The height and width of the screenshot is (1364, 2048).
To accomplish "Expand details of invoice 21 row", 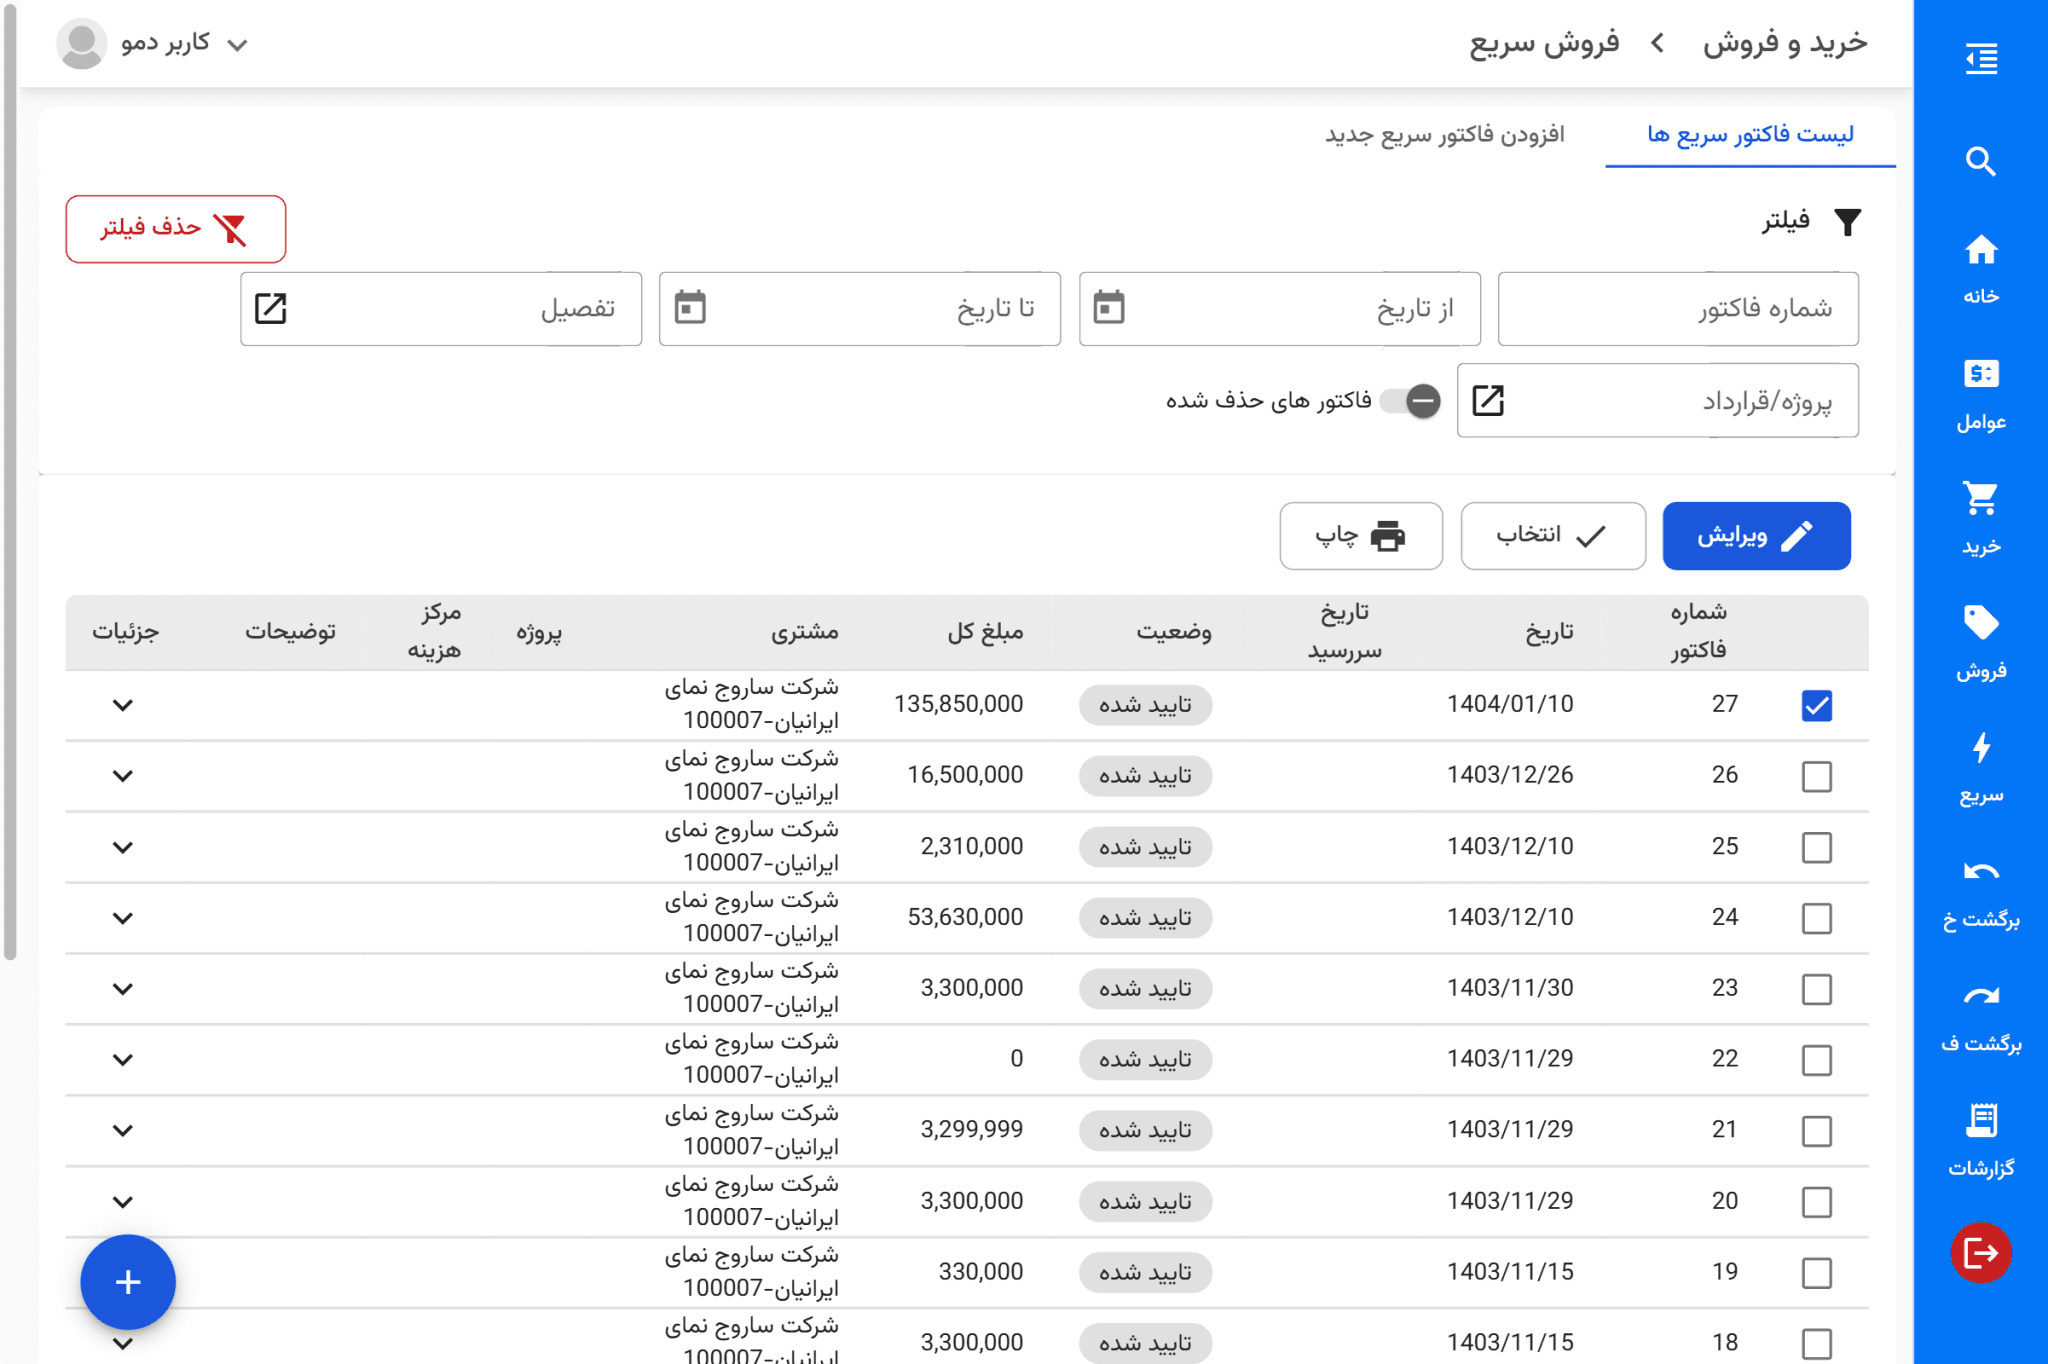I will [123, 1131].
